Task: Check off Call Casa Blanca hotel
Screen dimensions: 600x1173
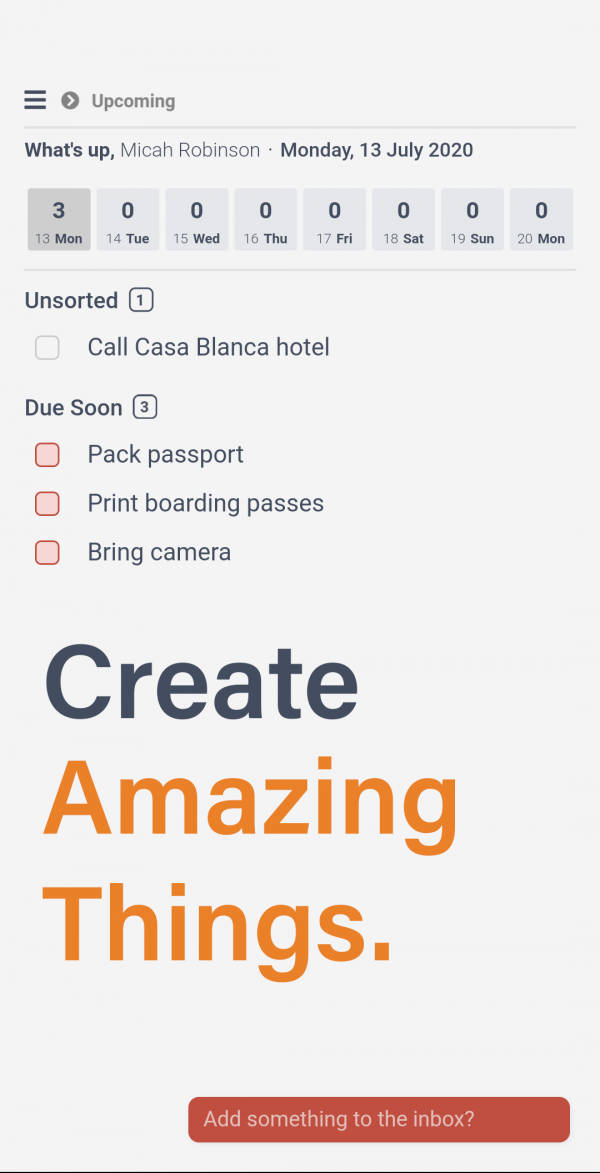Action: pyautogui.click(x=47, y=348)
